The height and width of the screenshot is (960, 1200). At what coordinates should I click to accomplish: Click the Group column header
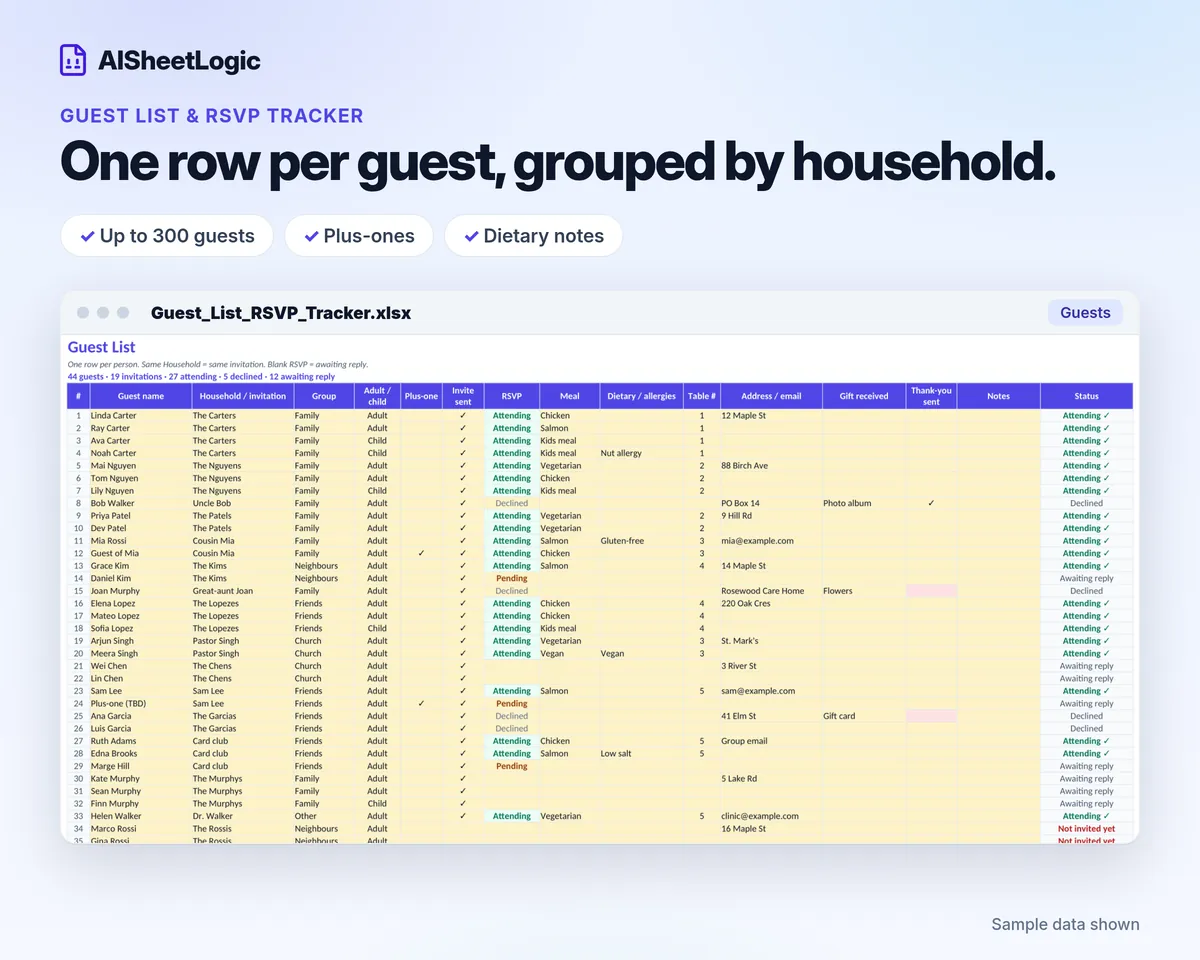(x=324, y=396)
